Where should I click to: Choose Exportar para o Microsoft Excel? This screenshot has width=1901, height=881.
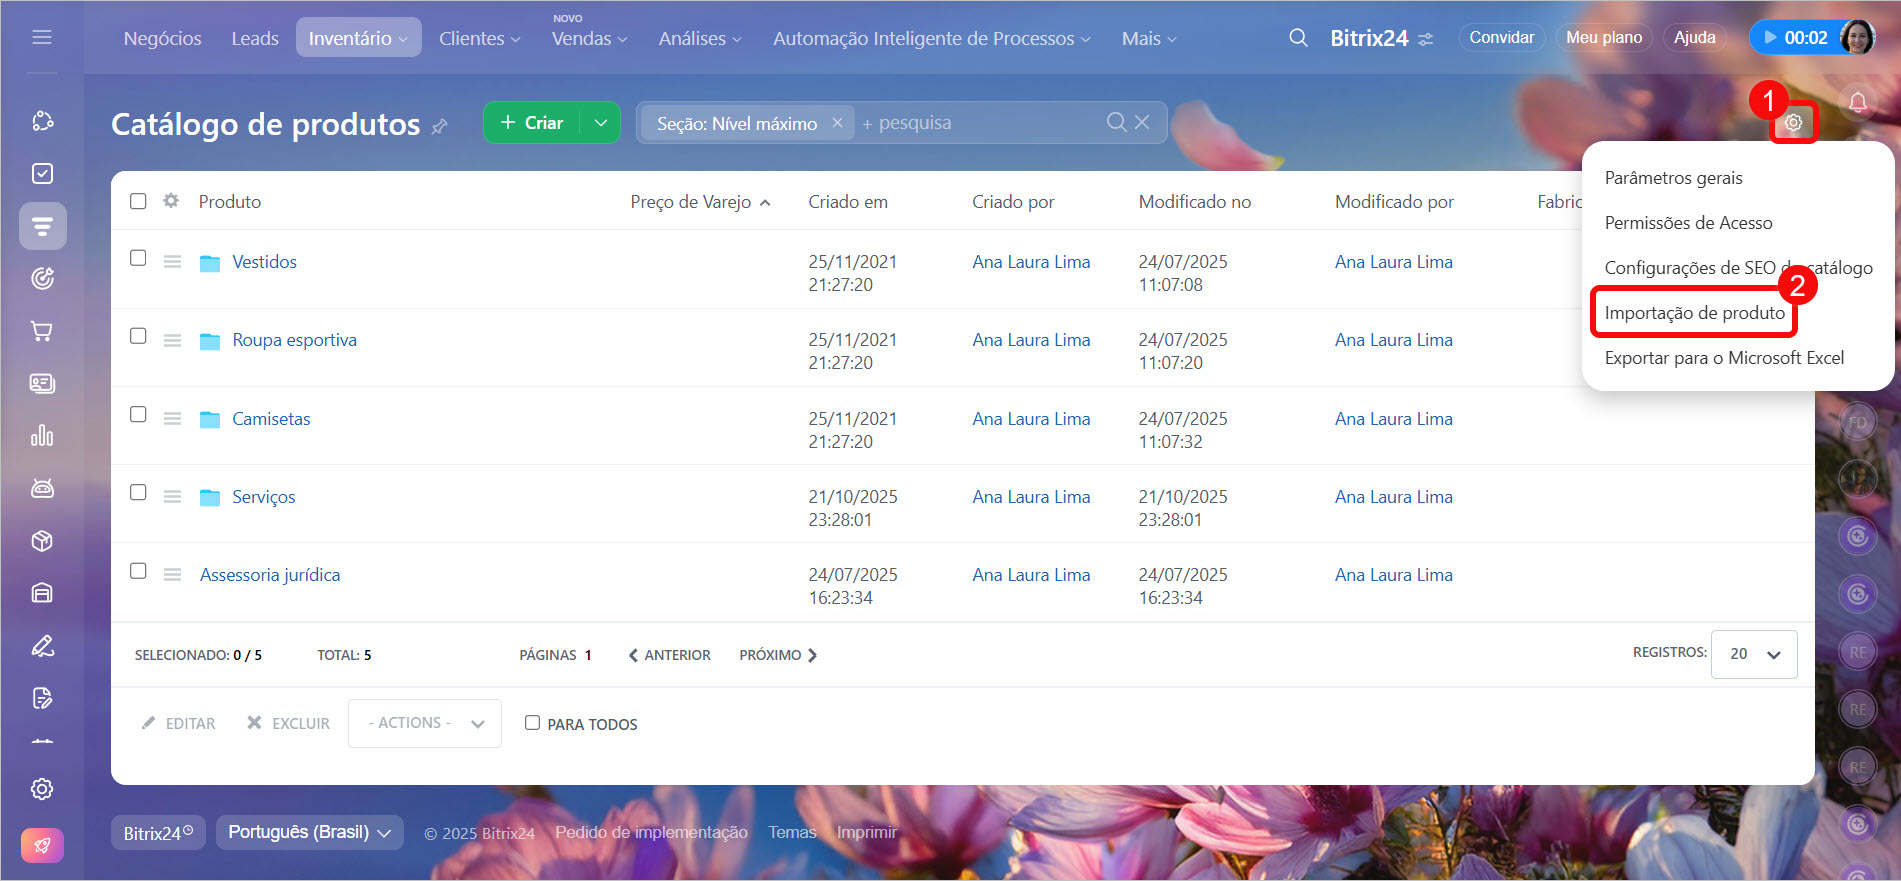[1724, 358]
